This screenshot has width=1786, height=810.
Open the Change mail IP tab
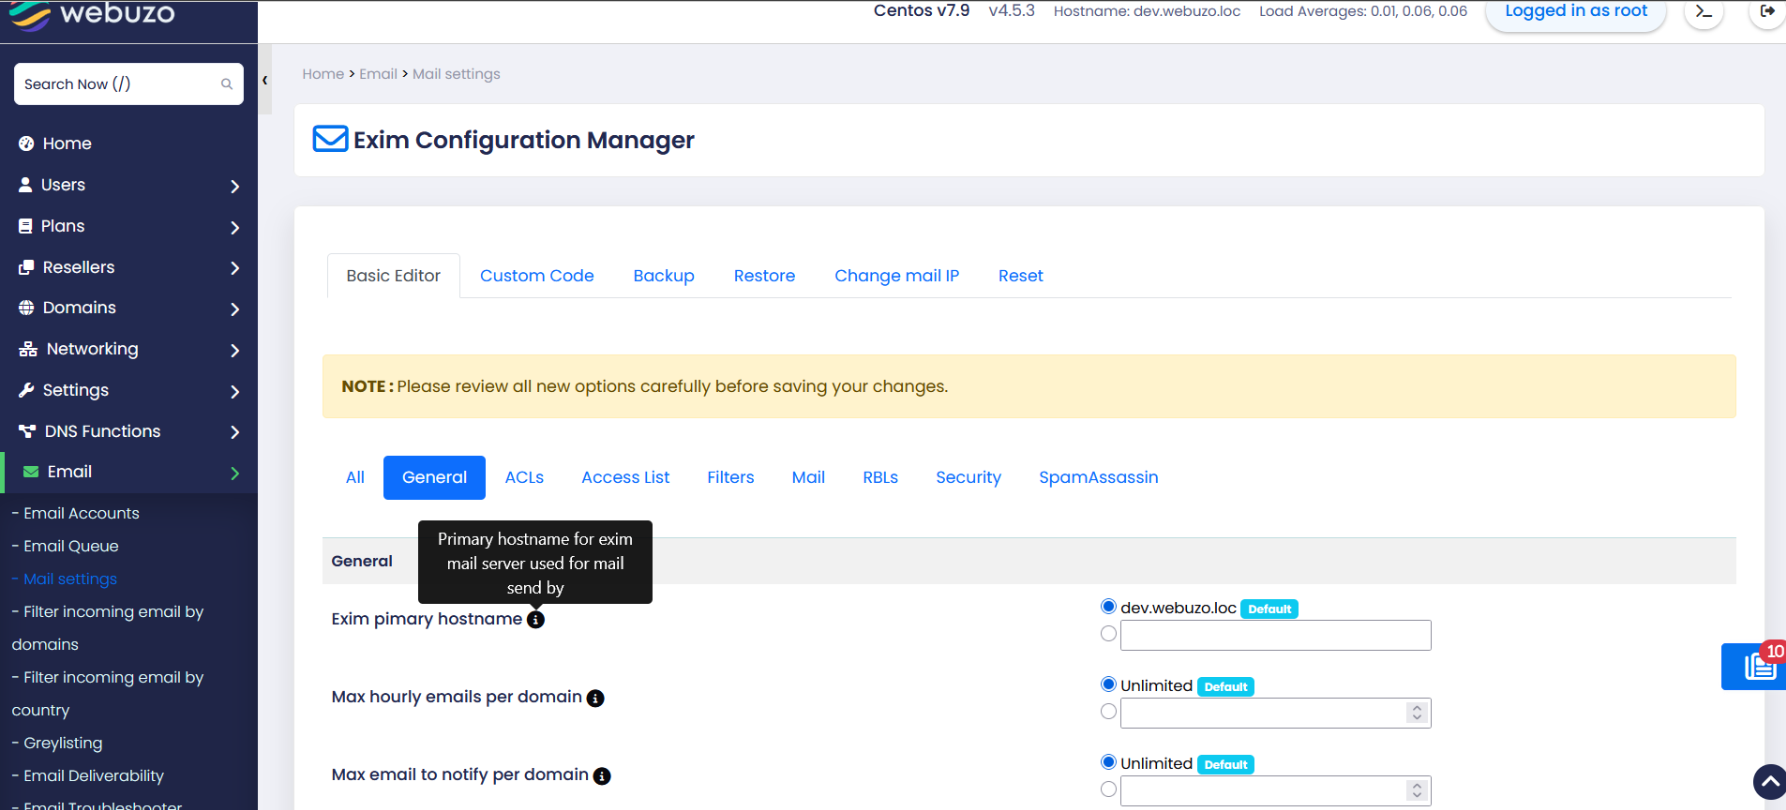(x=897, y=276)
